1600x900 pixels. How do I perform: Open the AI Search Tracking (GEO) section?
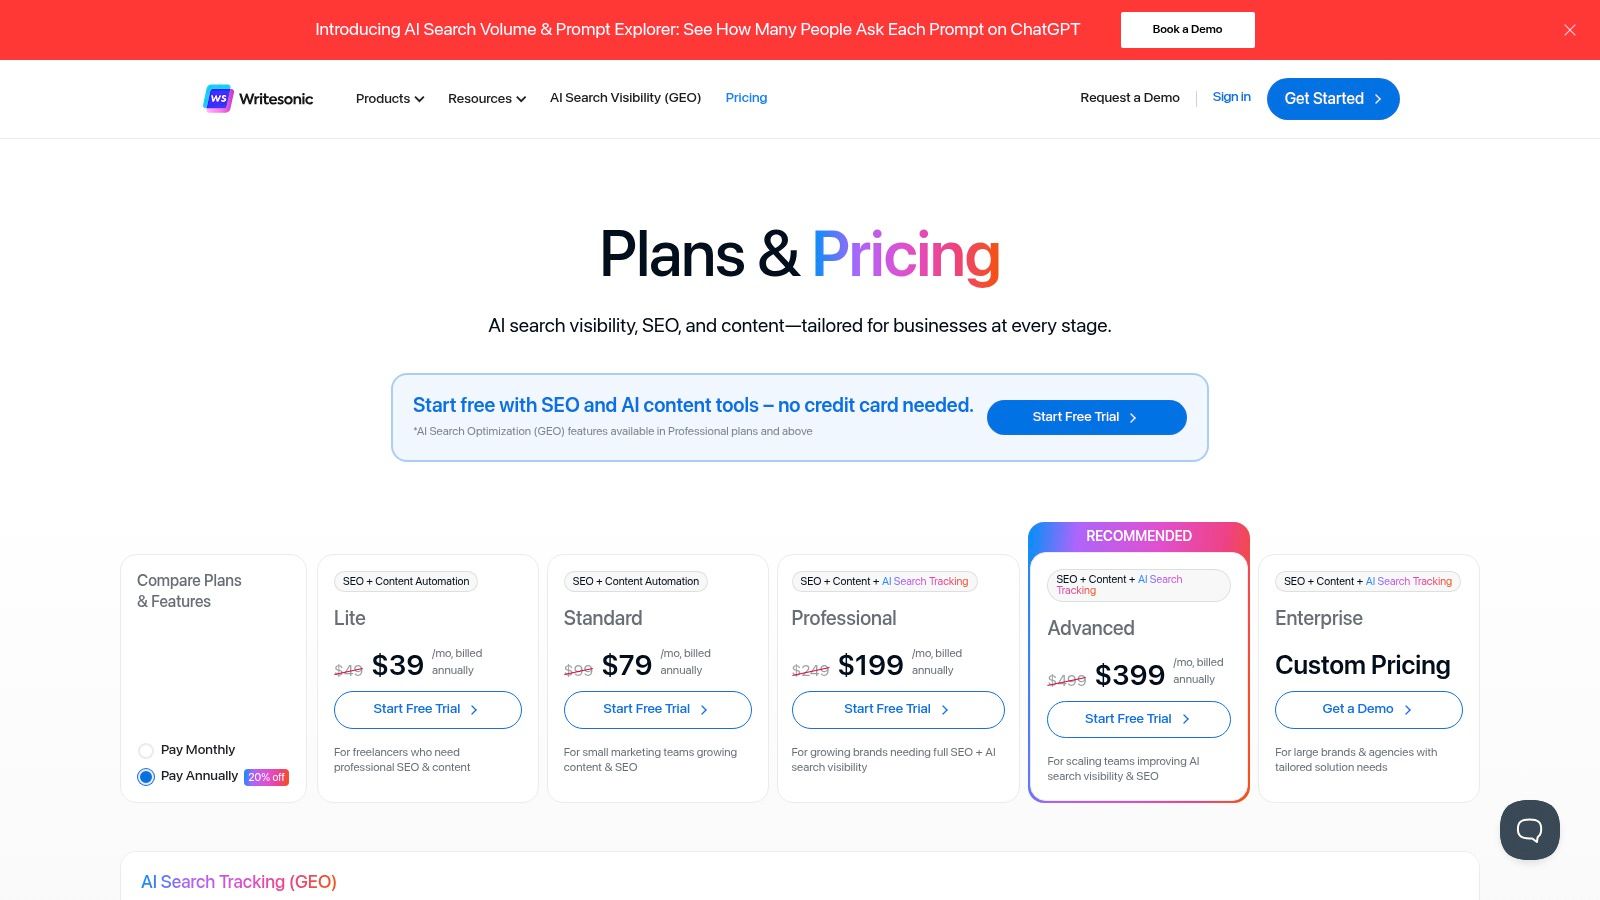coord(239,882)
